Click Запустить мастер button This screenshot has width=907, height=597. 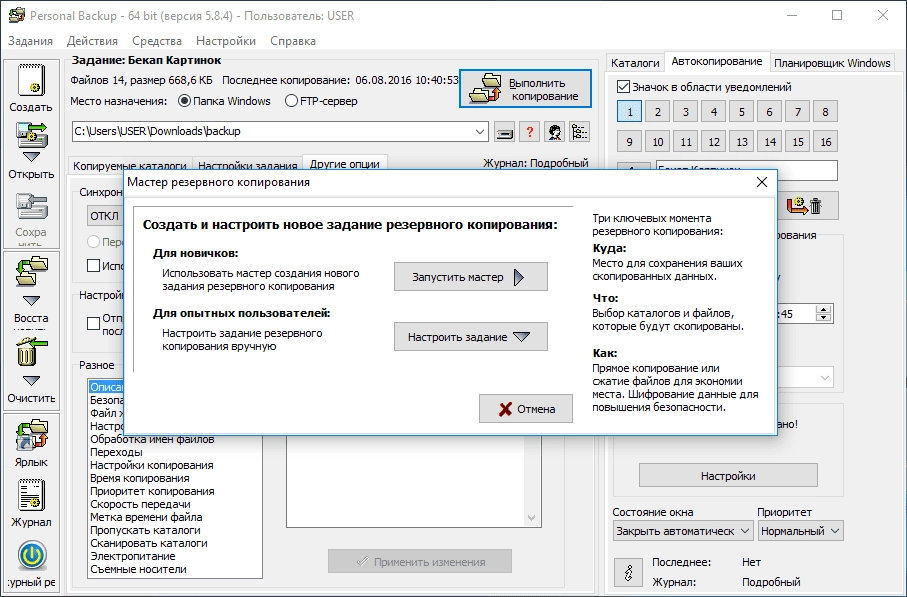click(470, 277)
